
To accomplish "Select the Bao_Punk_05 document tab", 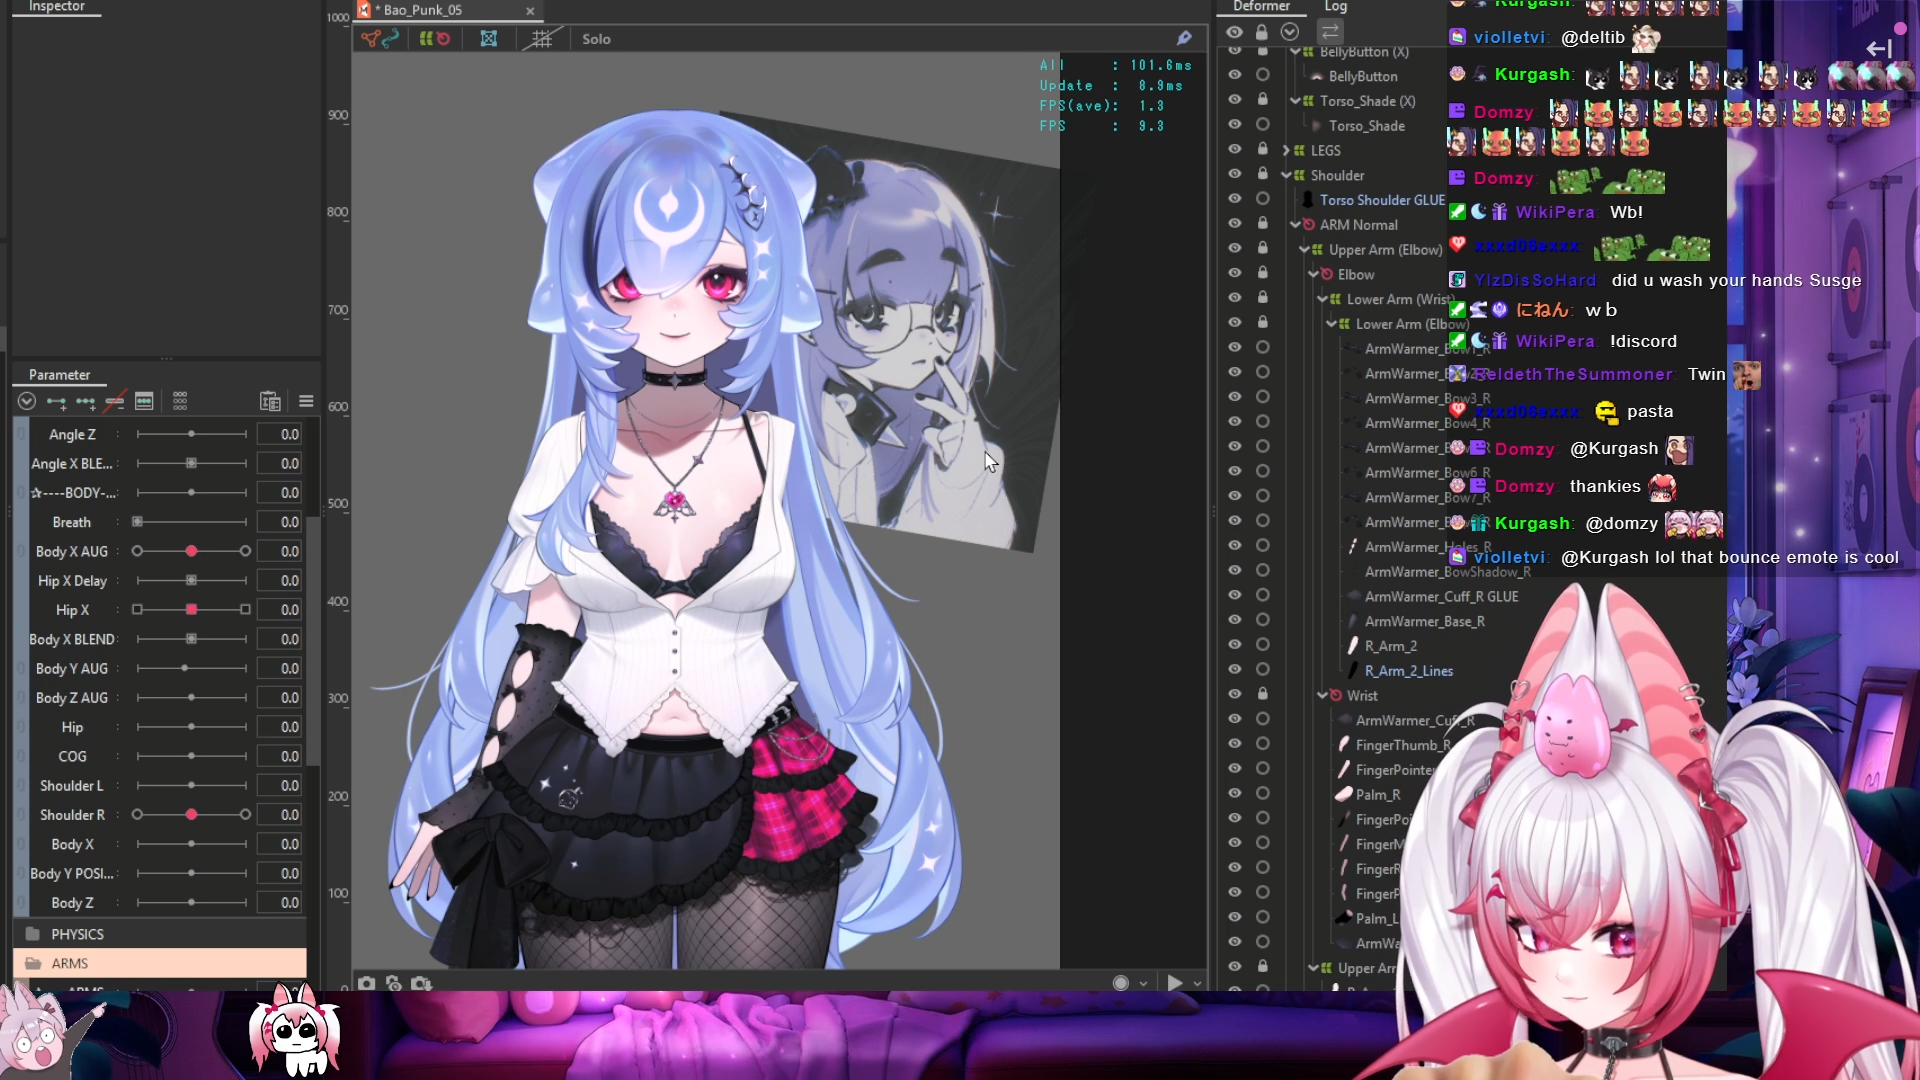I will [424, 10].
